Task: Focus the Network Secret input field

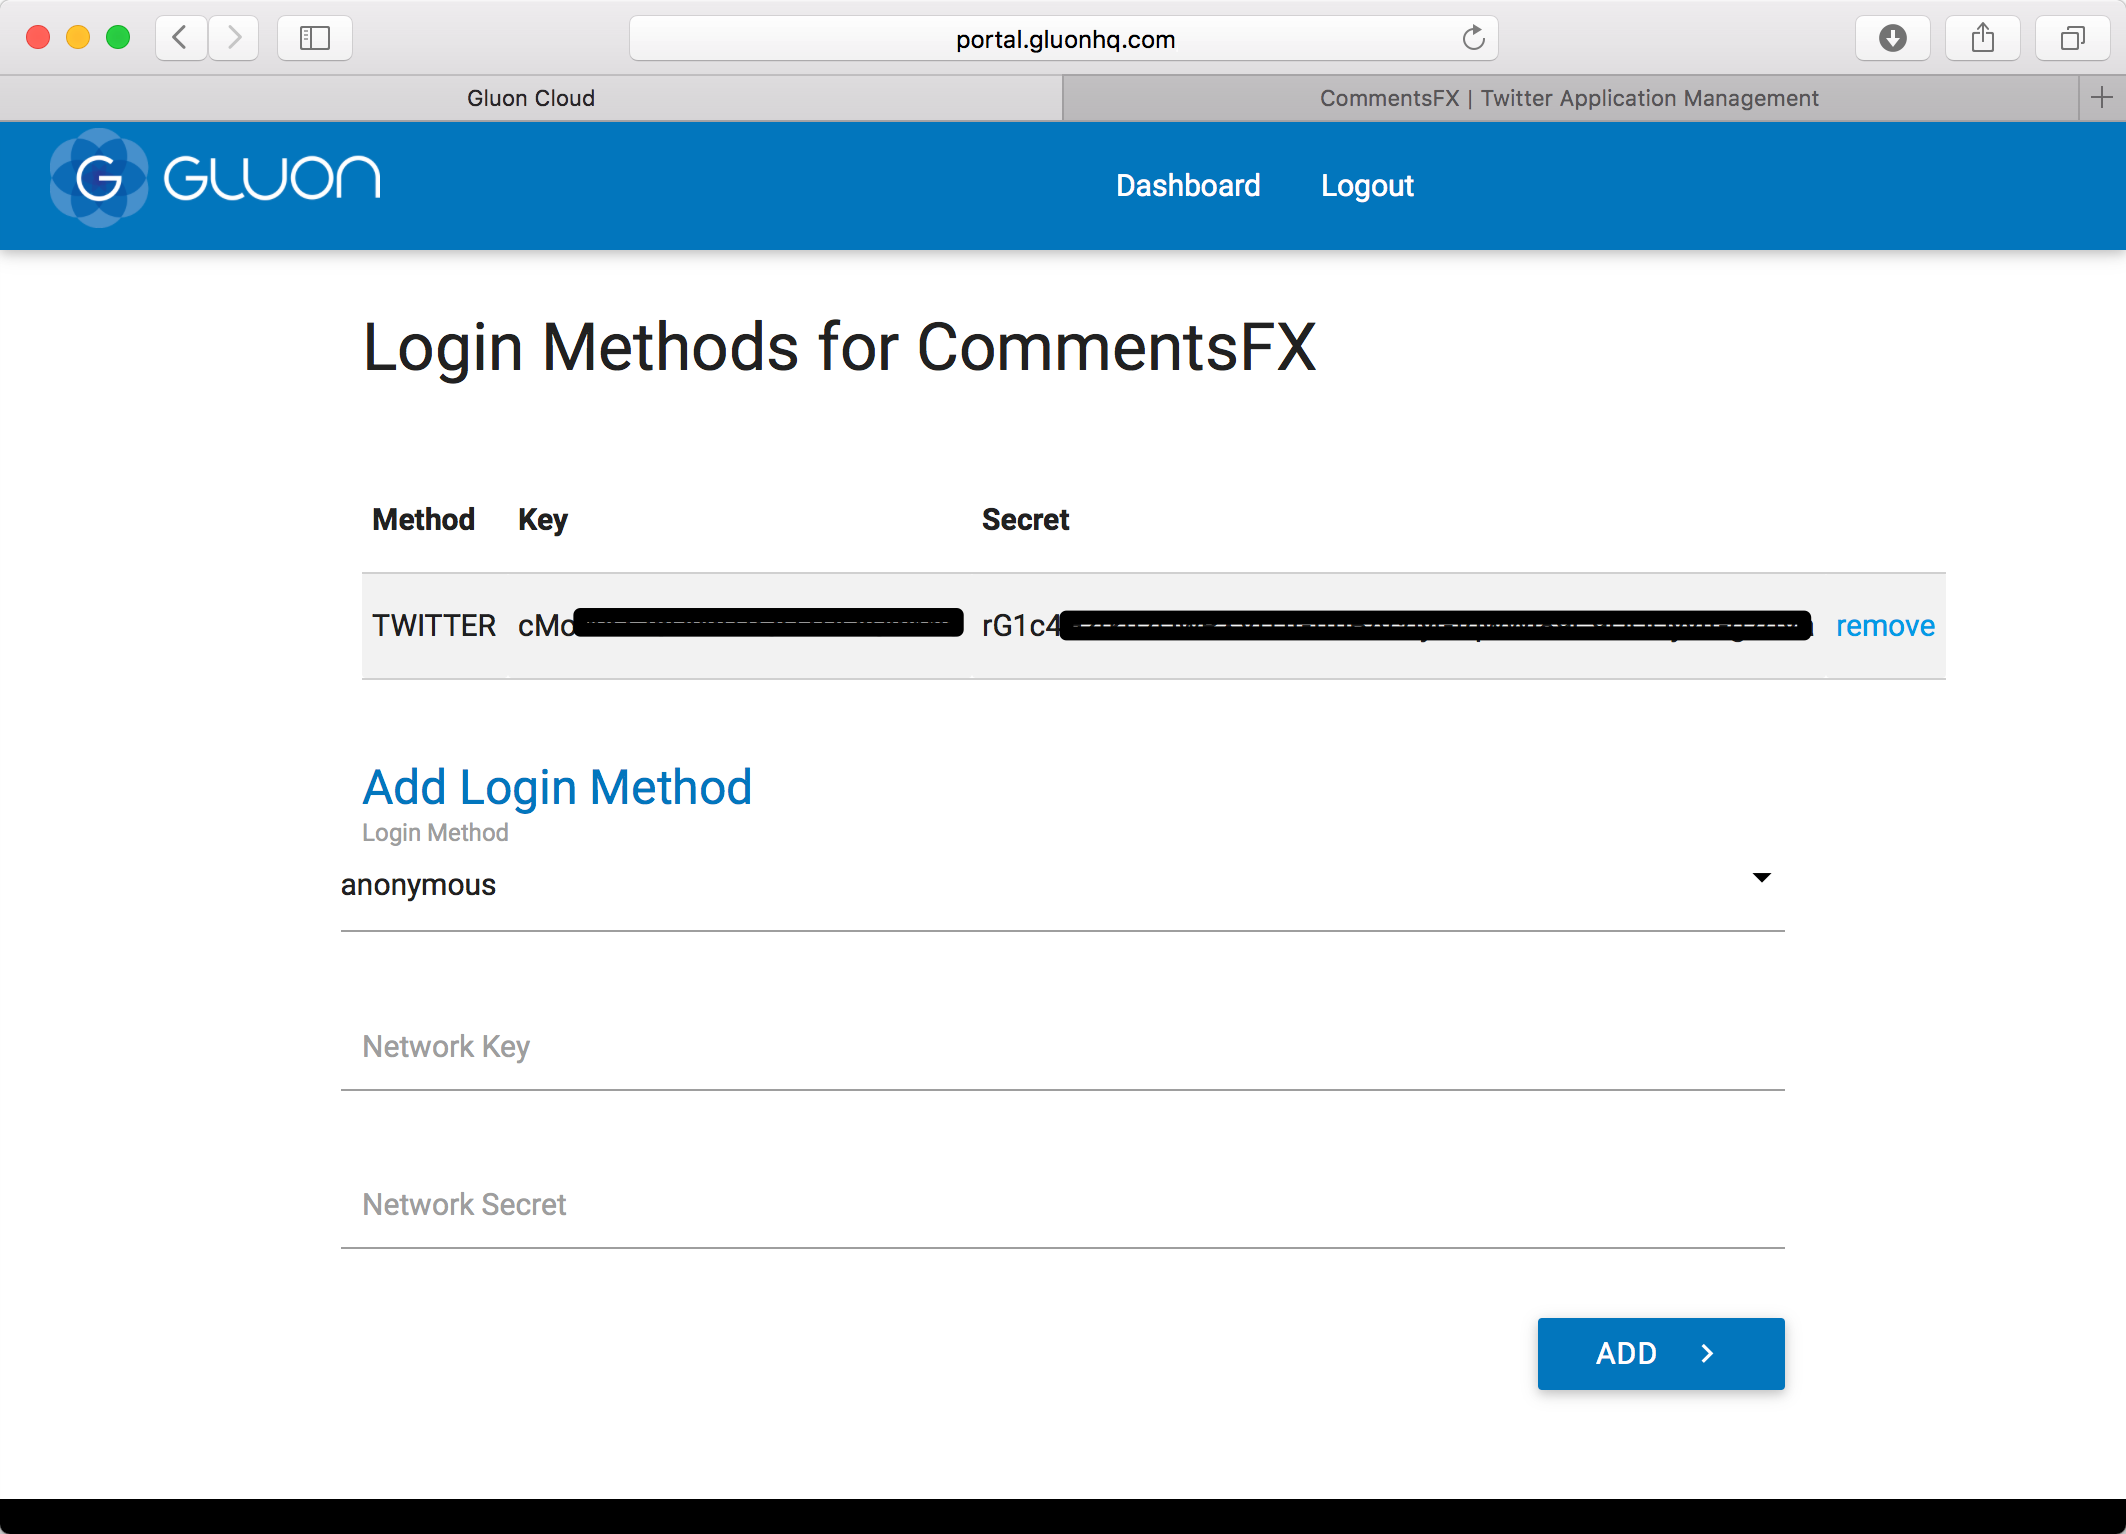Action: coord(1062,1205)
